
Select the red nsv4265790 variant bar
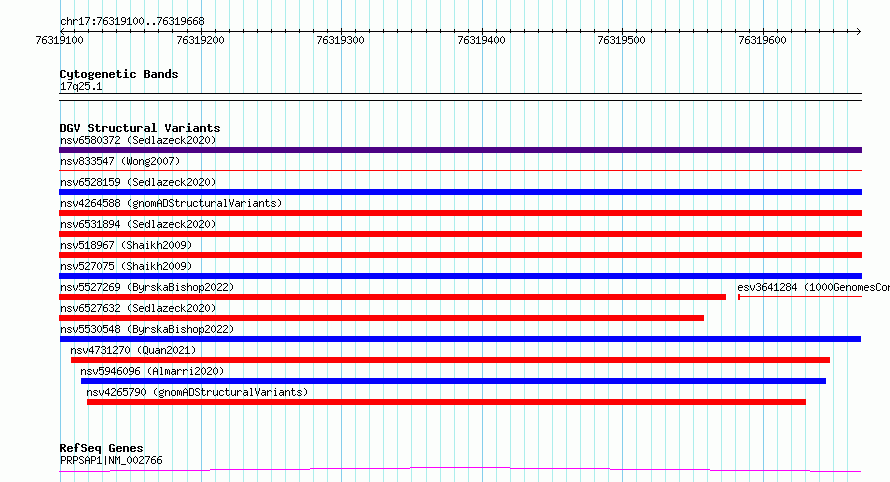[x=446, y=402]
